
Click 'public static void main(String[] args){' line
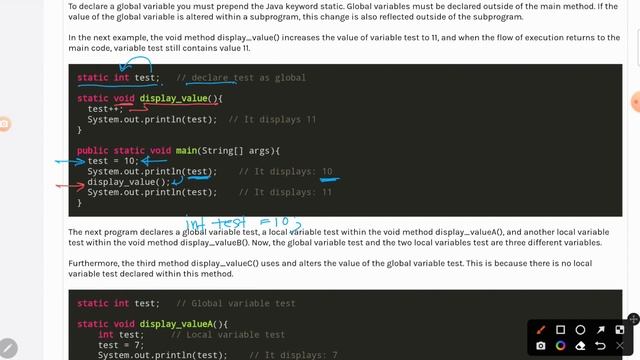pos(178,151)
